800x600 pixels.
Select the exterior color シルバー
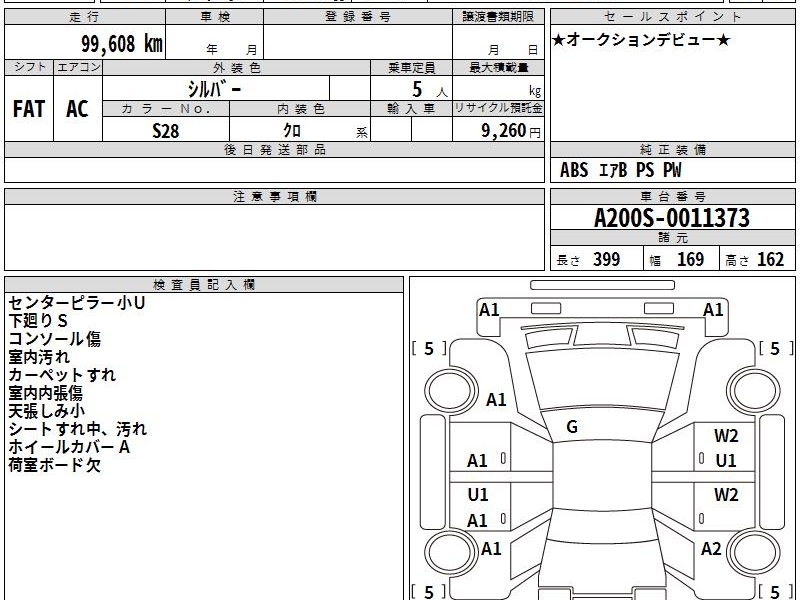point(214,89)
